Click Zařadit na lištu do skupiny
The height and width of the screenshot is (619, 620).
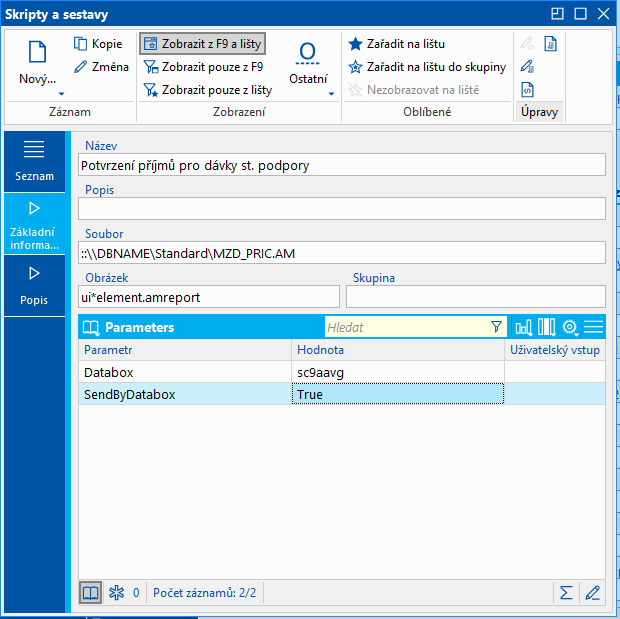(x=427, y=67)
